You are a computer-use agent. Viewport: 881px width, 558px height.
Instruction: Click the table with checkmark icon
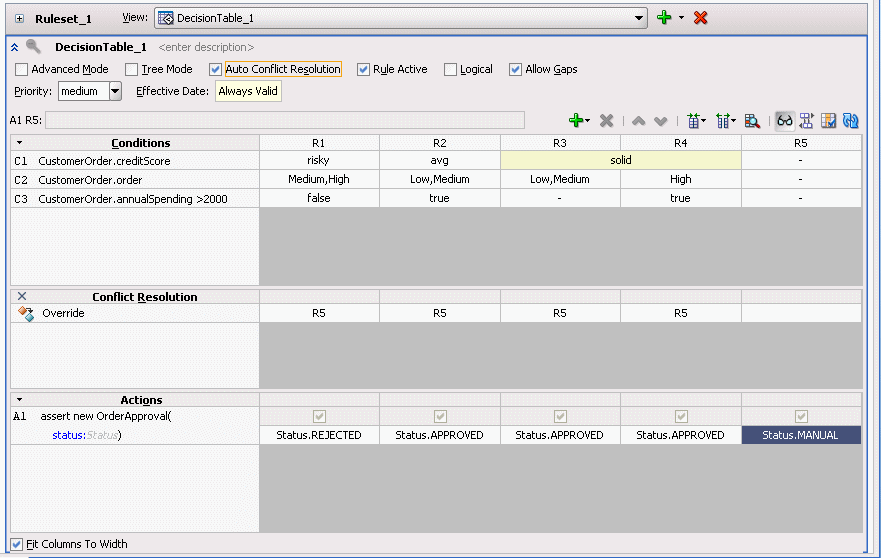828,121
